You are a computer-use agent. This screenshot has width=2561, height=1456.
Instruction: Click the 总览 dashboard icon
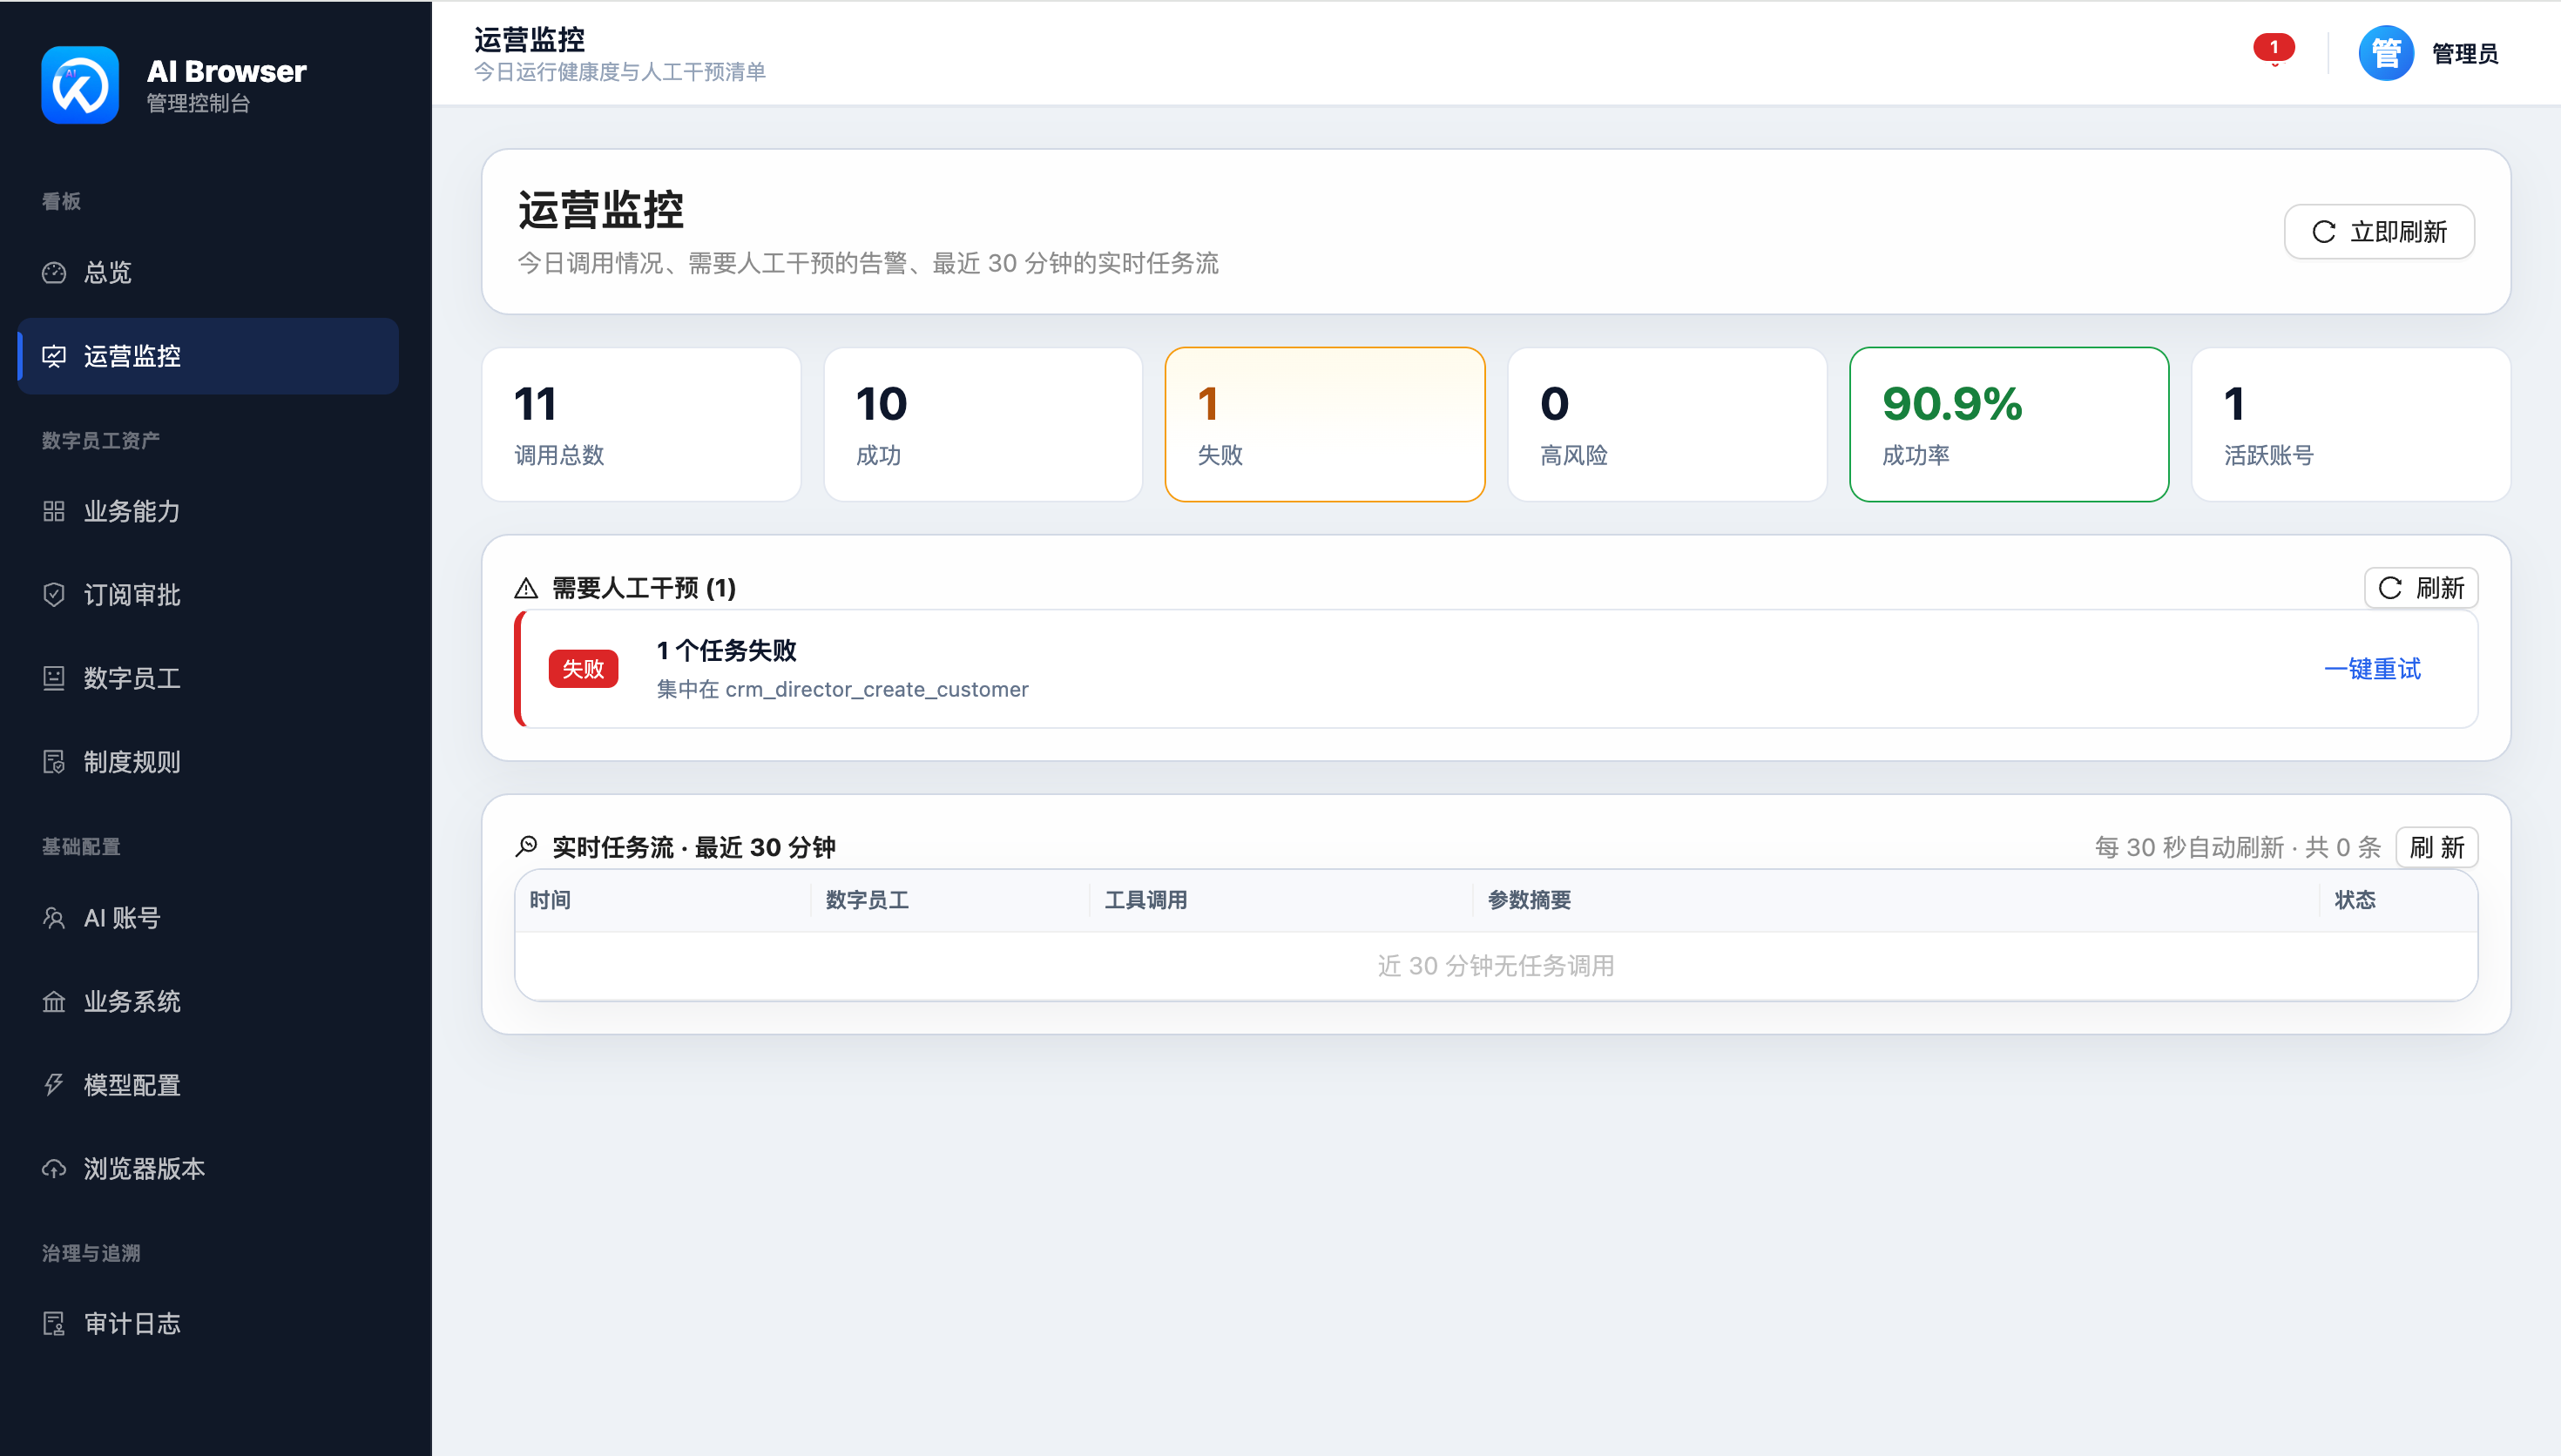coord(54,272)
